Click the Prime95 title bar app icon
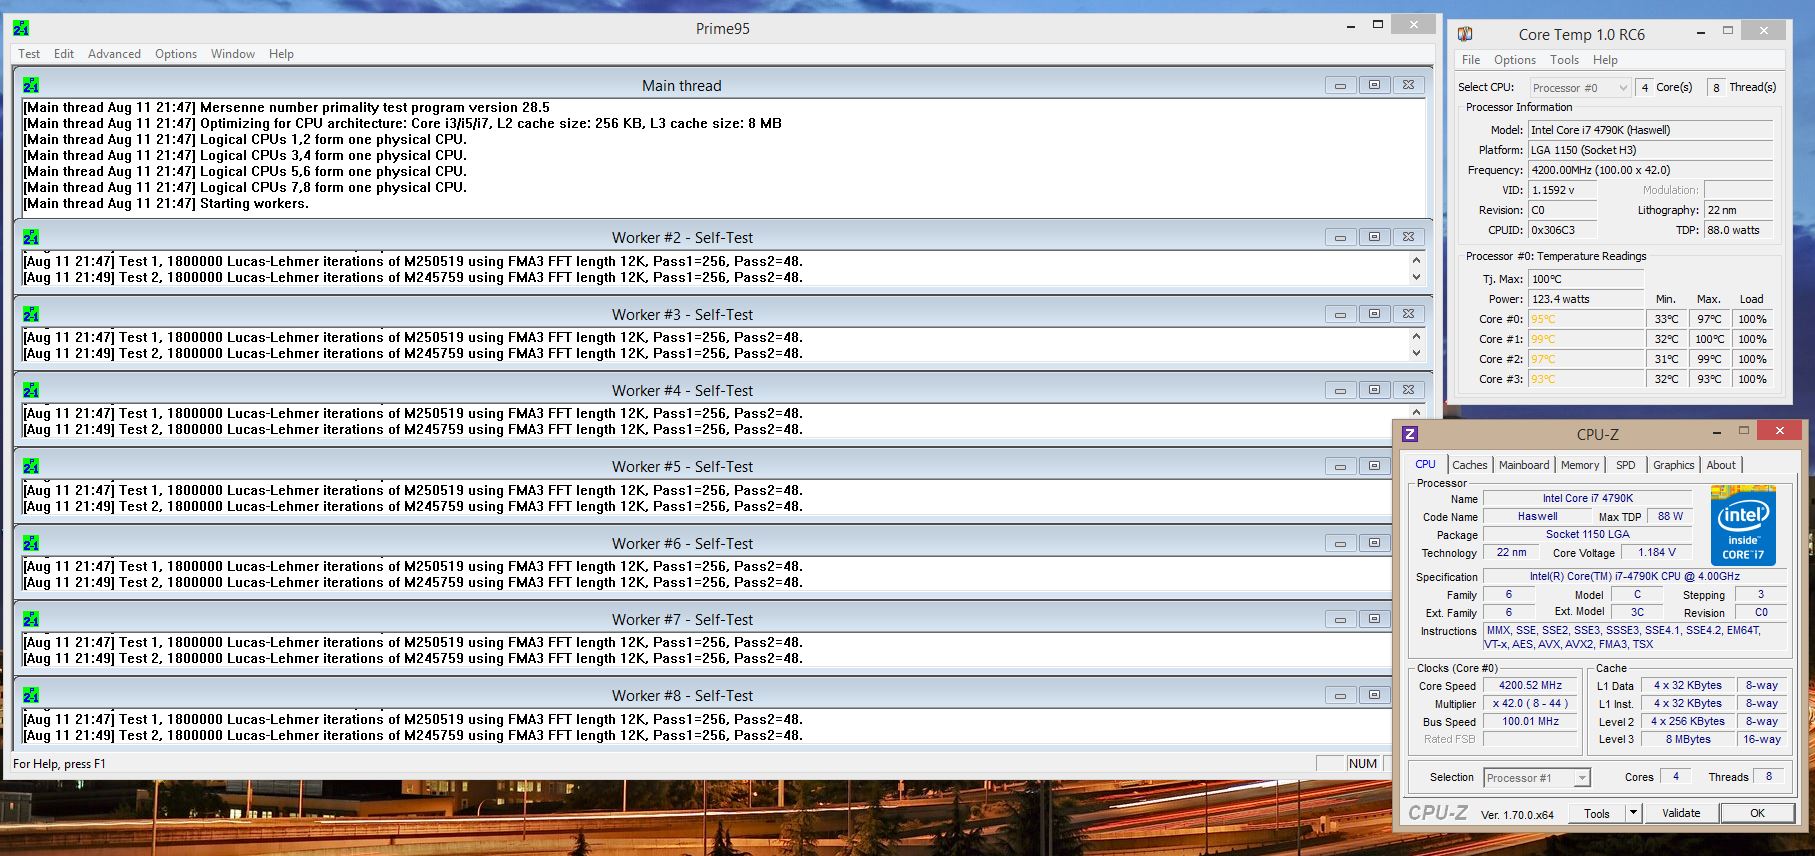The image size is (1815, 856). (x=21, y=28)
